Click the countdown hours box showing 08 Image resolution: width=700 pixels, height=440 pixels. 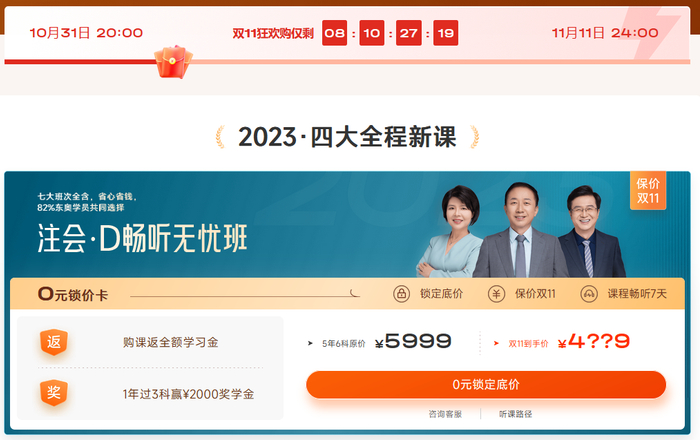click(x=334, y=33)
